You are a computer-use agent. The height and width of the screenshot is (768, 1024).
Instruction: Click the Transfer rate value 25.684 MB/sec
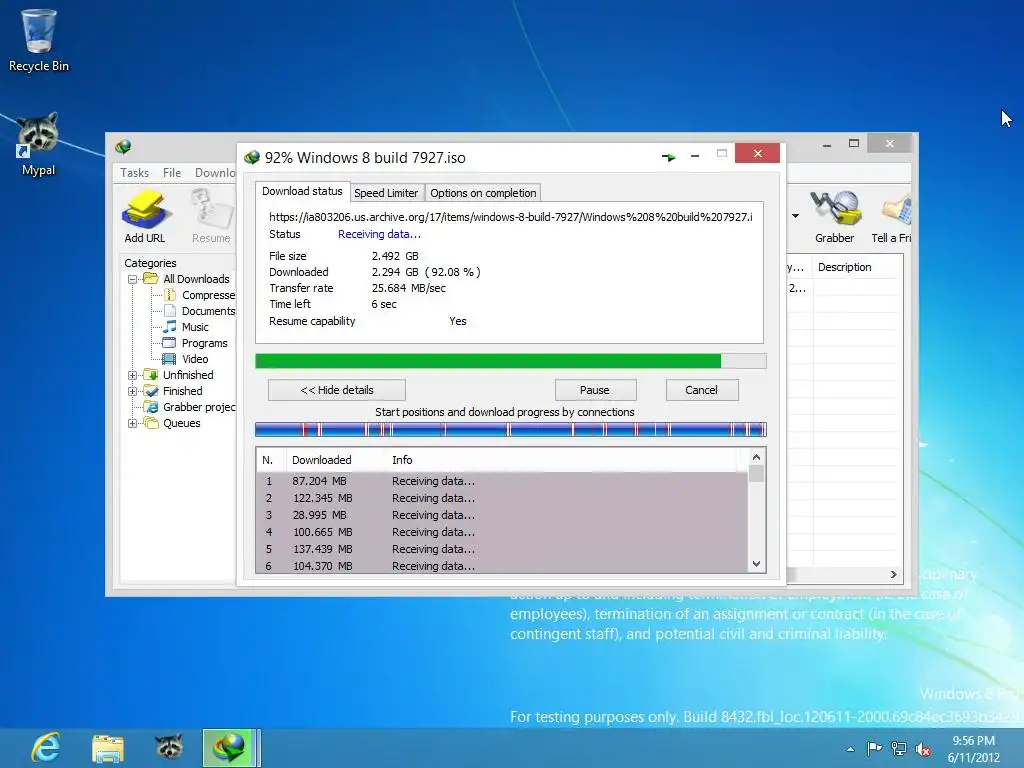click(409, 288)
